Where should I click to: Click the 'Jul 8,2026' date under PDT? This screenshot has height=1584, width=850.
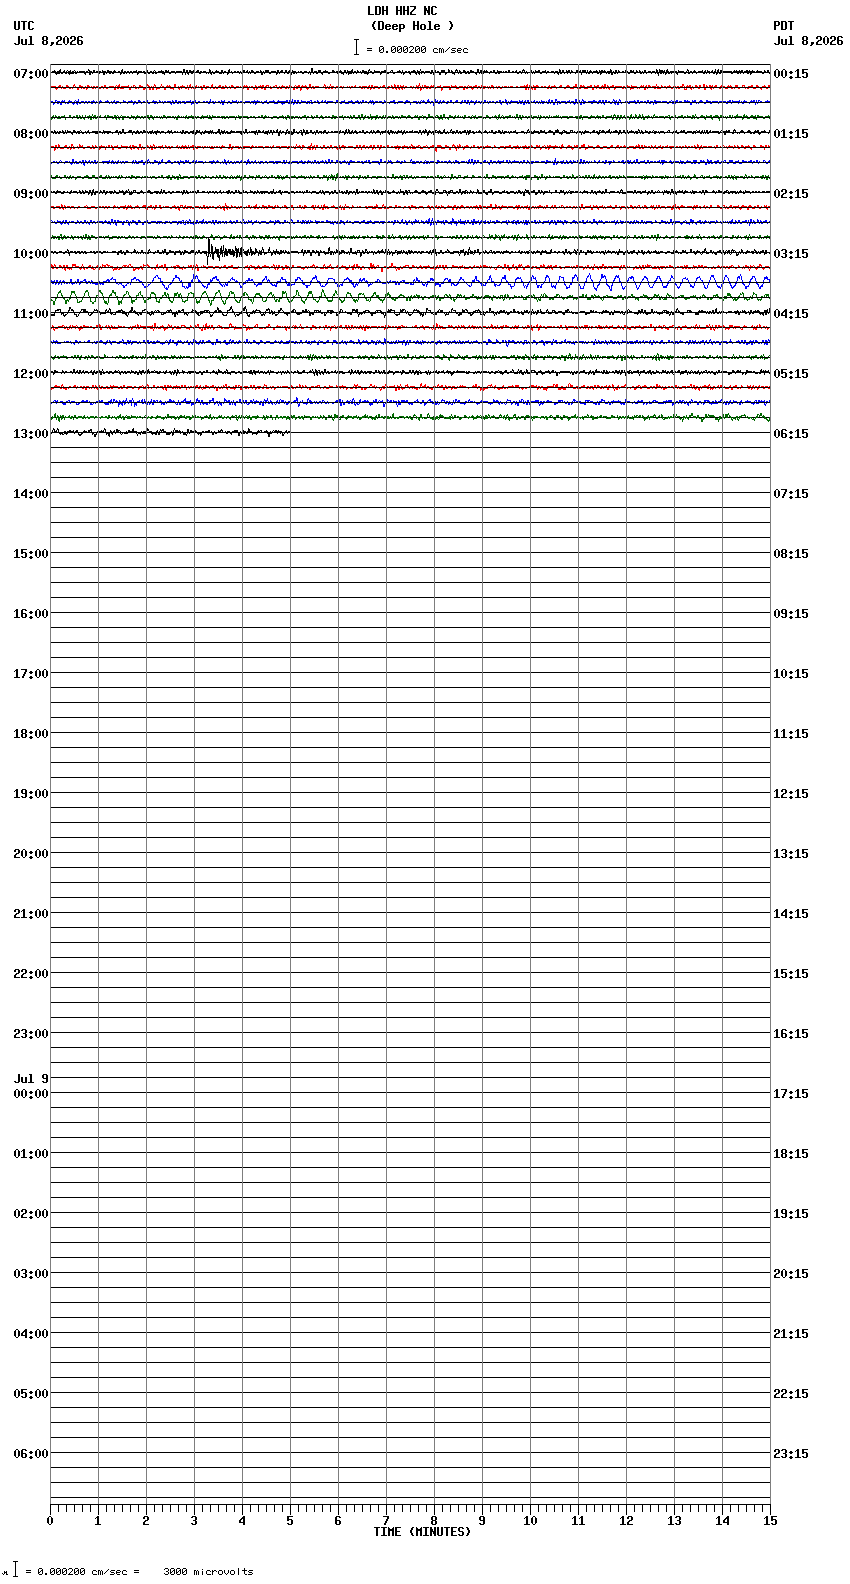(x=808, y=41)
